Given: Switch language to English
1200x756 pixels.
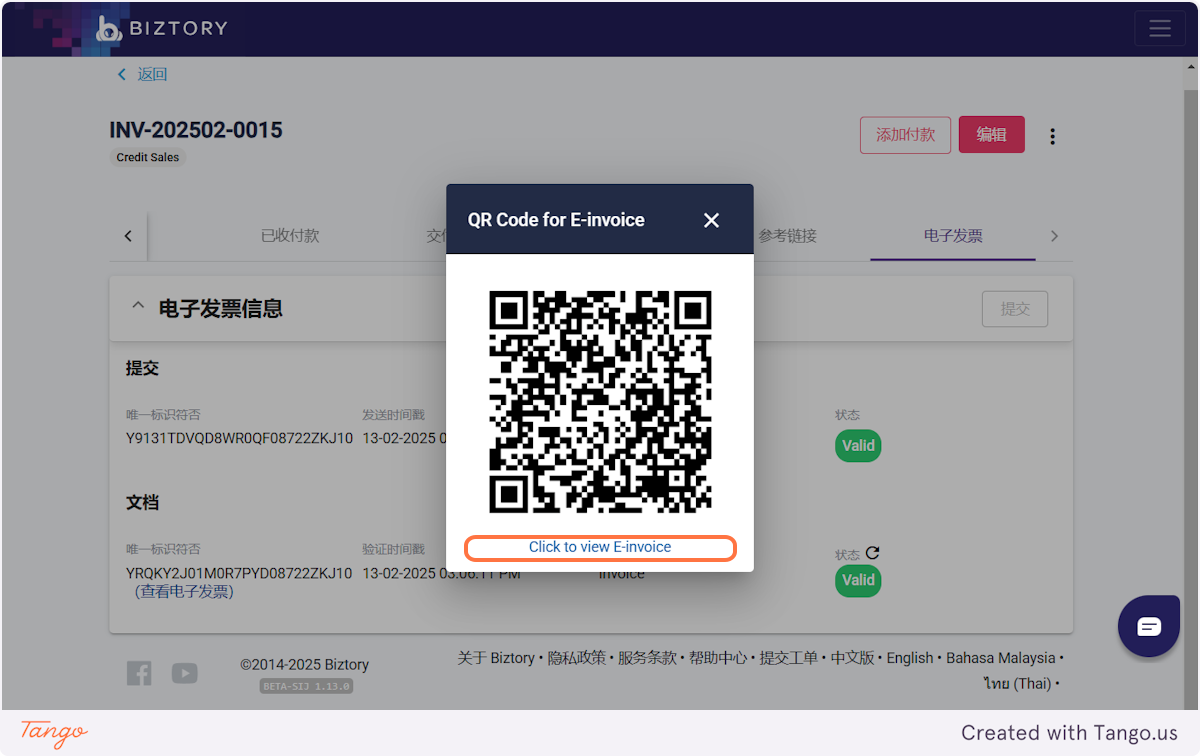Looking at the screenshot, I should point(910,658).
